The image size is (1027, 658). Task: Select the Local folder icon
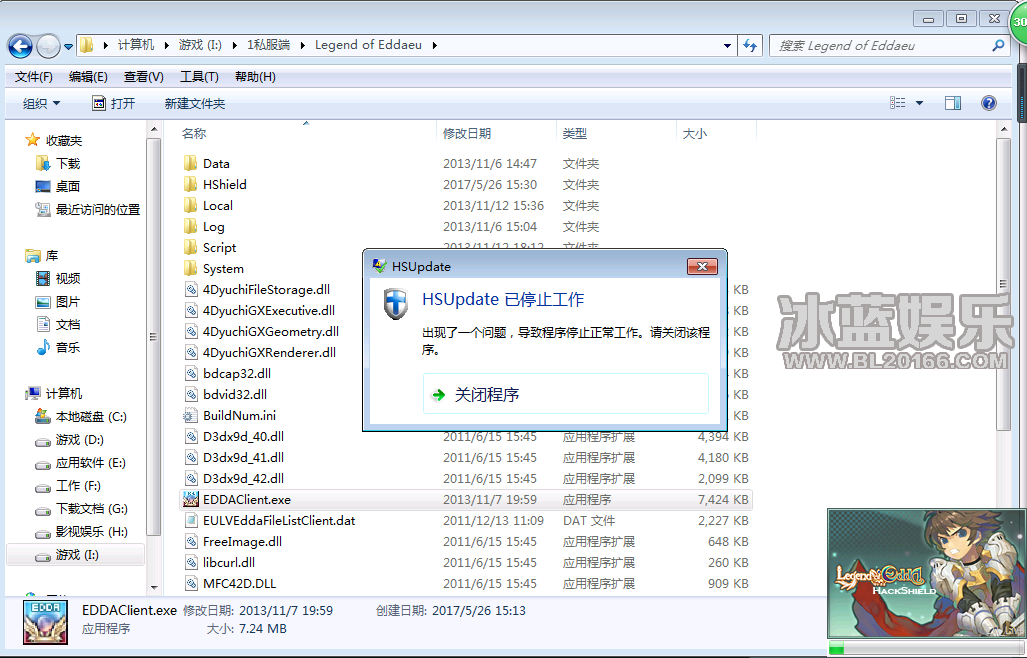click(191, 205)
